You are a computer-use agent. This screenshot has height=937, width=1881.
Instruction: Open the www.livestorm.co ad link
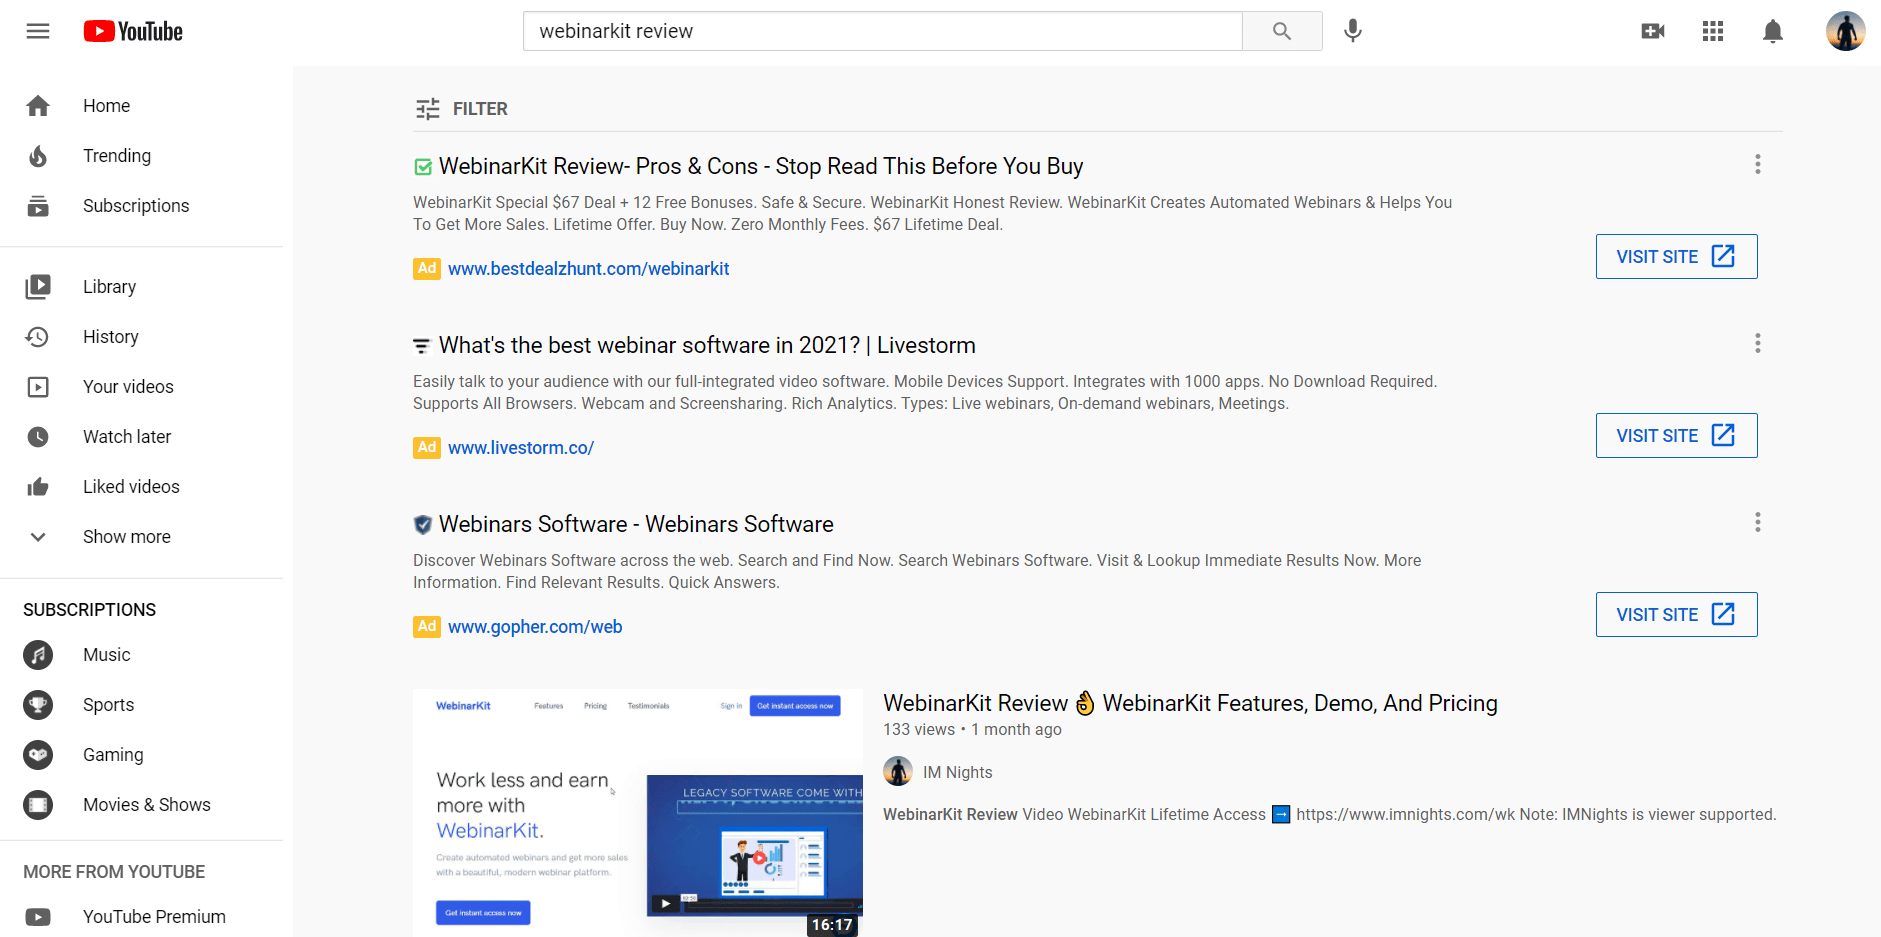pyautogui.click(x=521, y=447)
